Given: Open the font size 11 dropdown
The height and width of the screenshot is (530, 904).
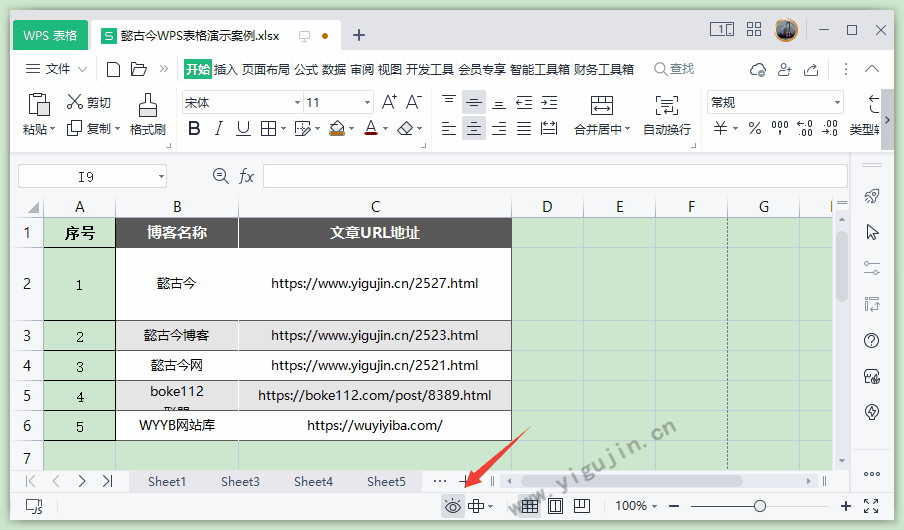Looking at the screenshot, I should (367, 103).
